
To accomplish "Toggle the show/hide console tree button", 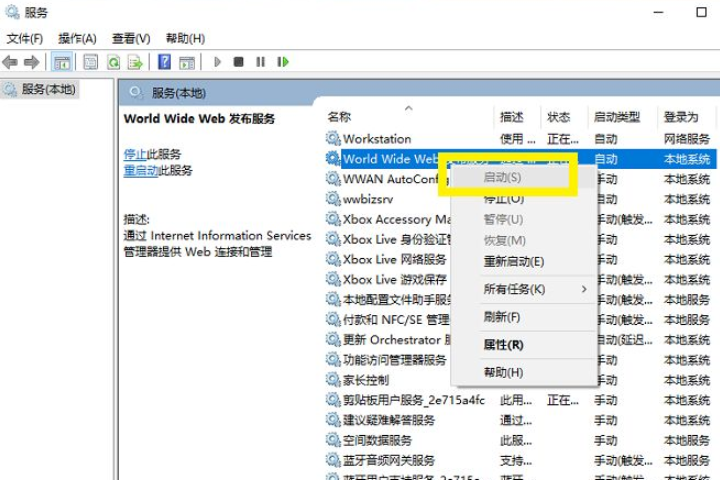I will click(62, 62).
